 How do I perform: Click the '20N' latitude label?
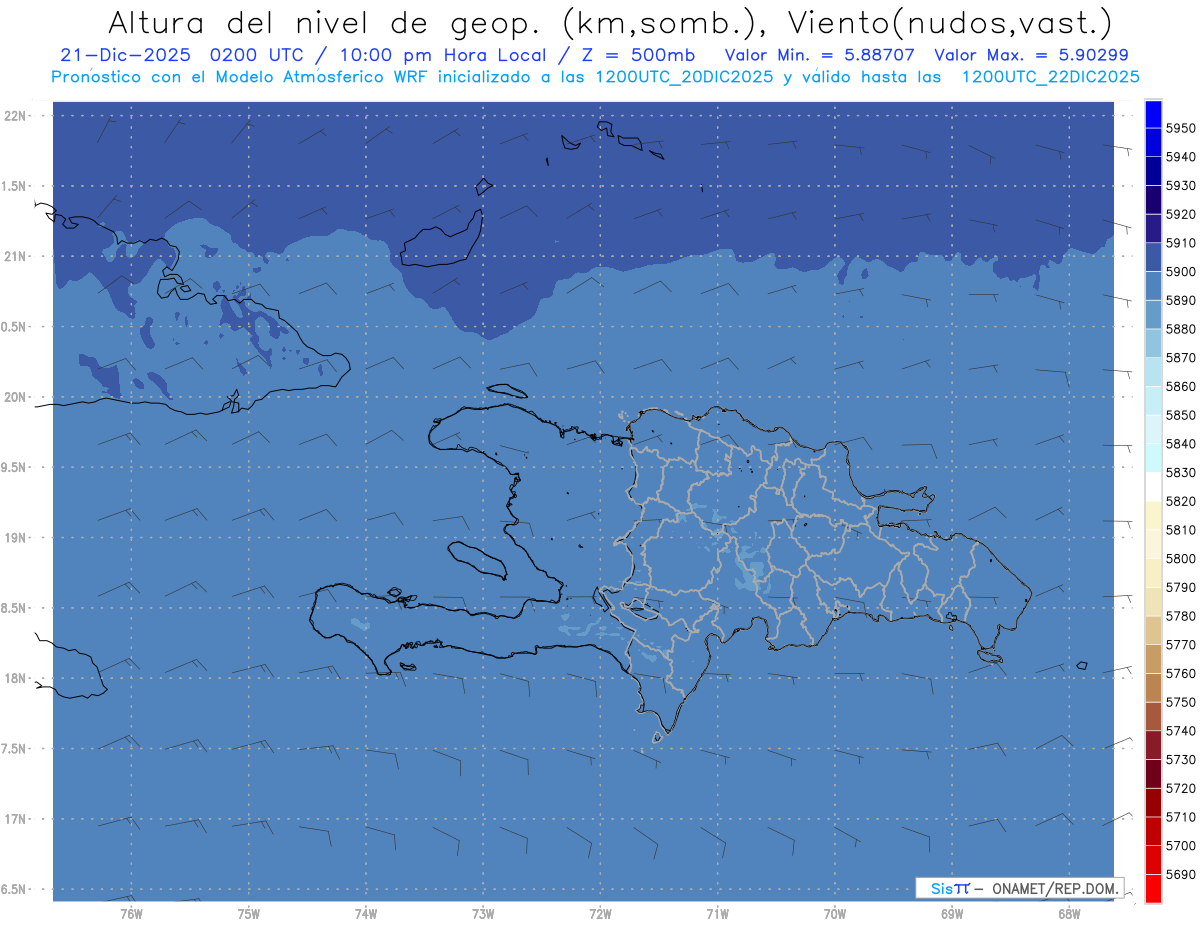(x=15, y=397)
